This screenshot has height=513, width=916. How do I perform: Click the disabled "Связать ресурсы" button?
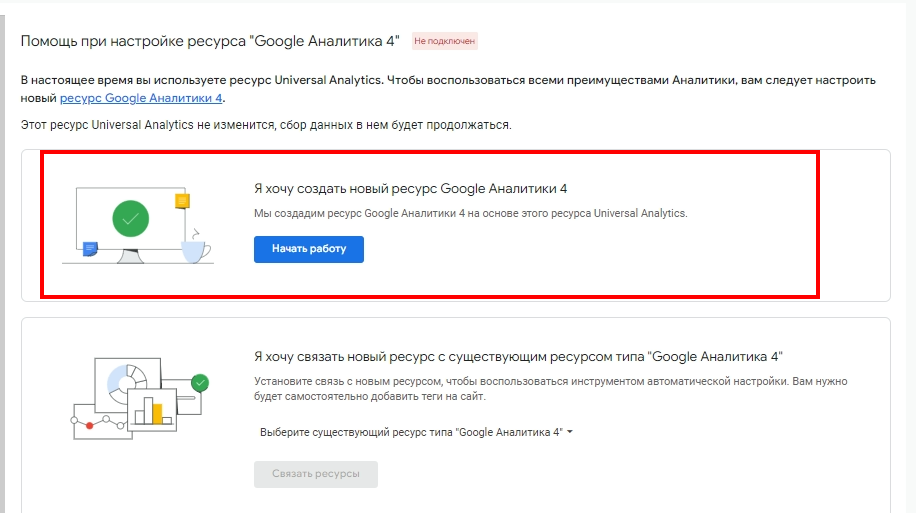click(x=315, y=474)
